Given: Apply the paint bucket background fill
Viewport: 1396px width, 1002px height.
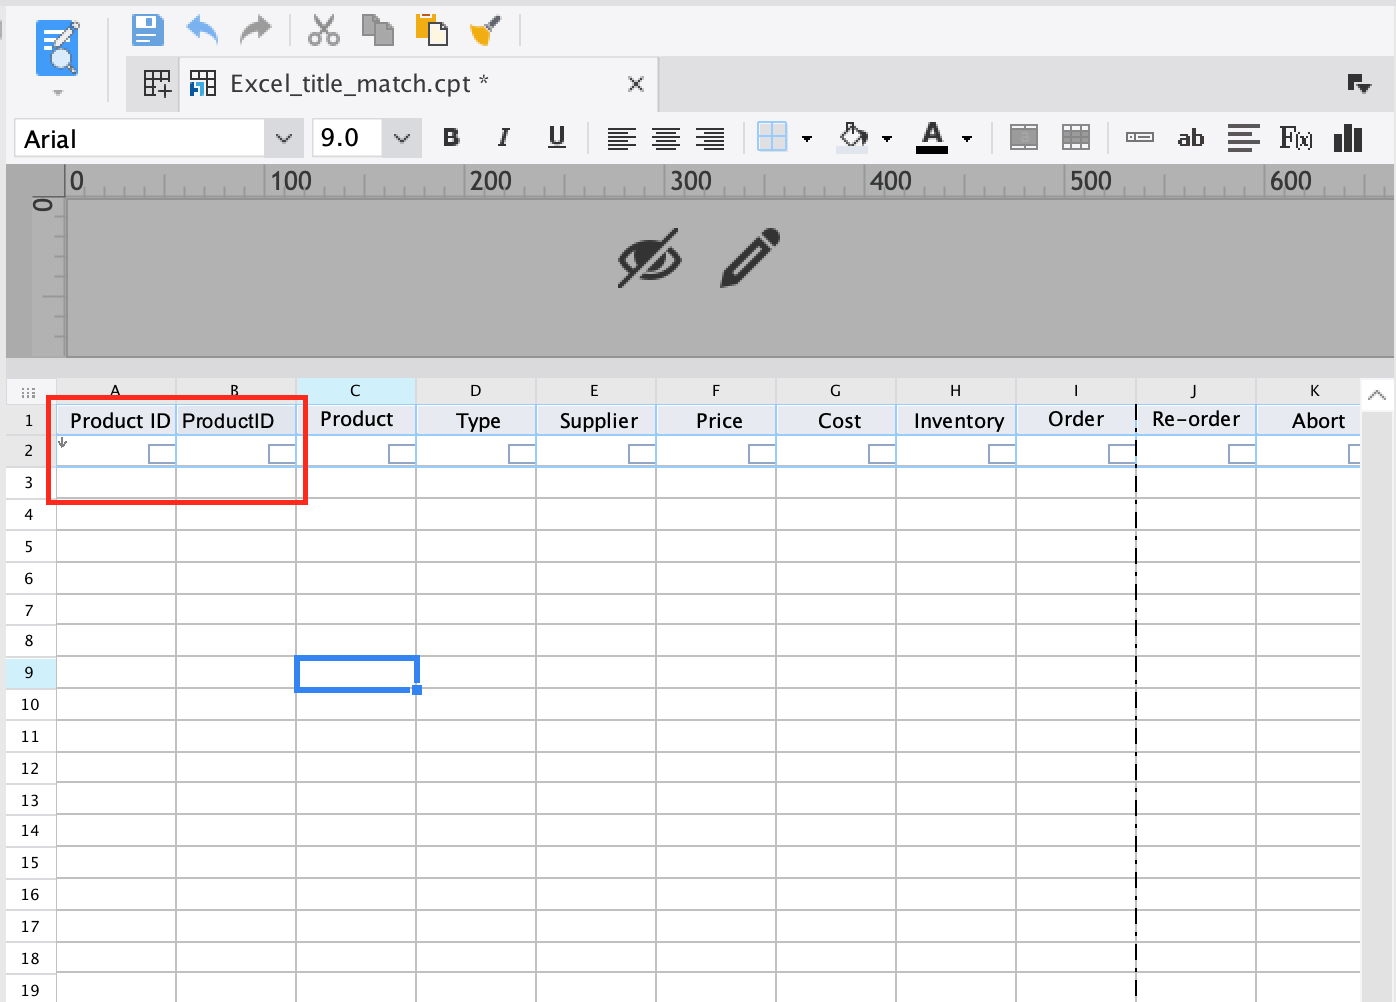Looking at the screenshot, I should click(853, 137).
